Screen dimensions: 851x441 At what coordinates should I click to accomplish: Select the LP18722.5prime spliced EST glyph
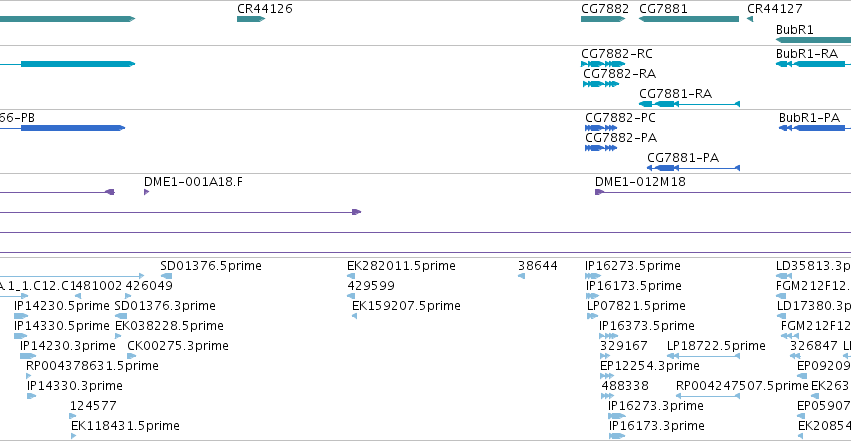tap(703, 356)
